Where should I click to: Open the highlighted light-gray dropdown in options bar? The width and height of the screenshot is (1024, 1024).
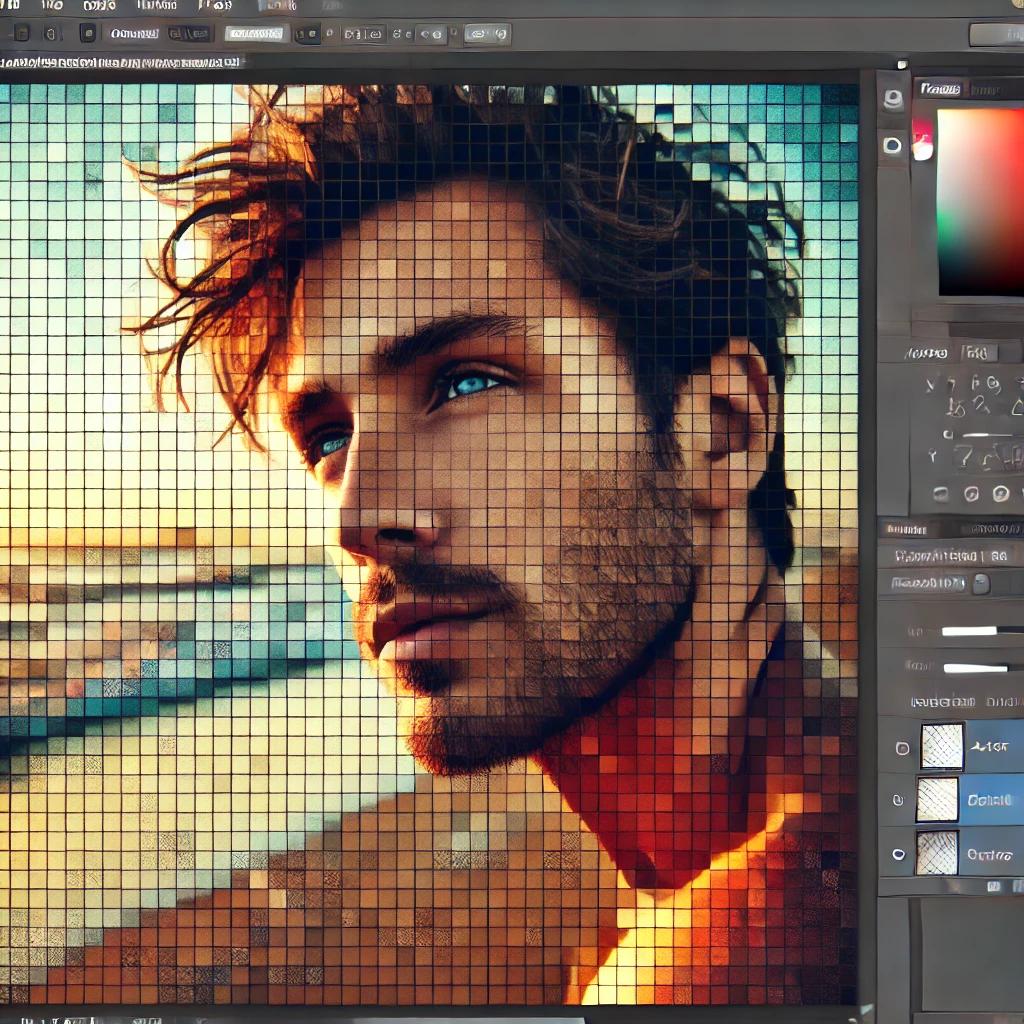[255, 33]
